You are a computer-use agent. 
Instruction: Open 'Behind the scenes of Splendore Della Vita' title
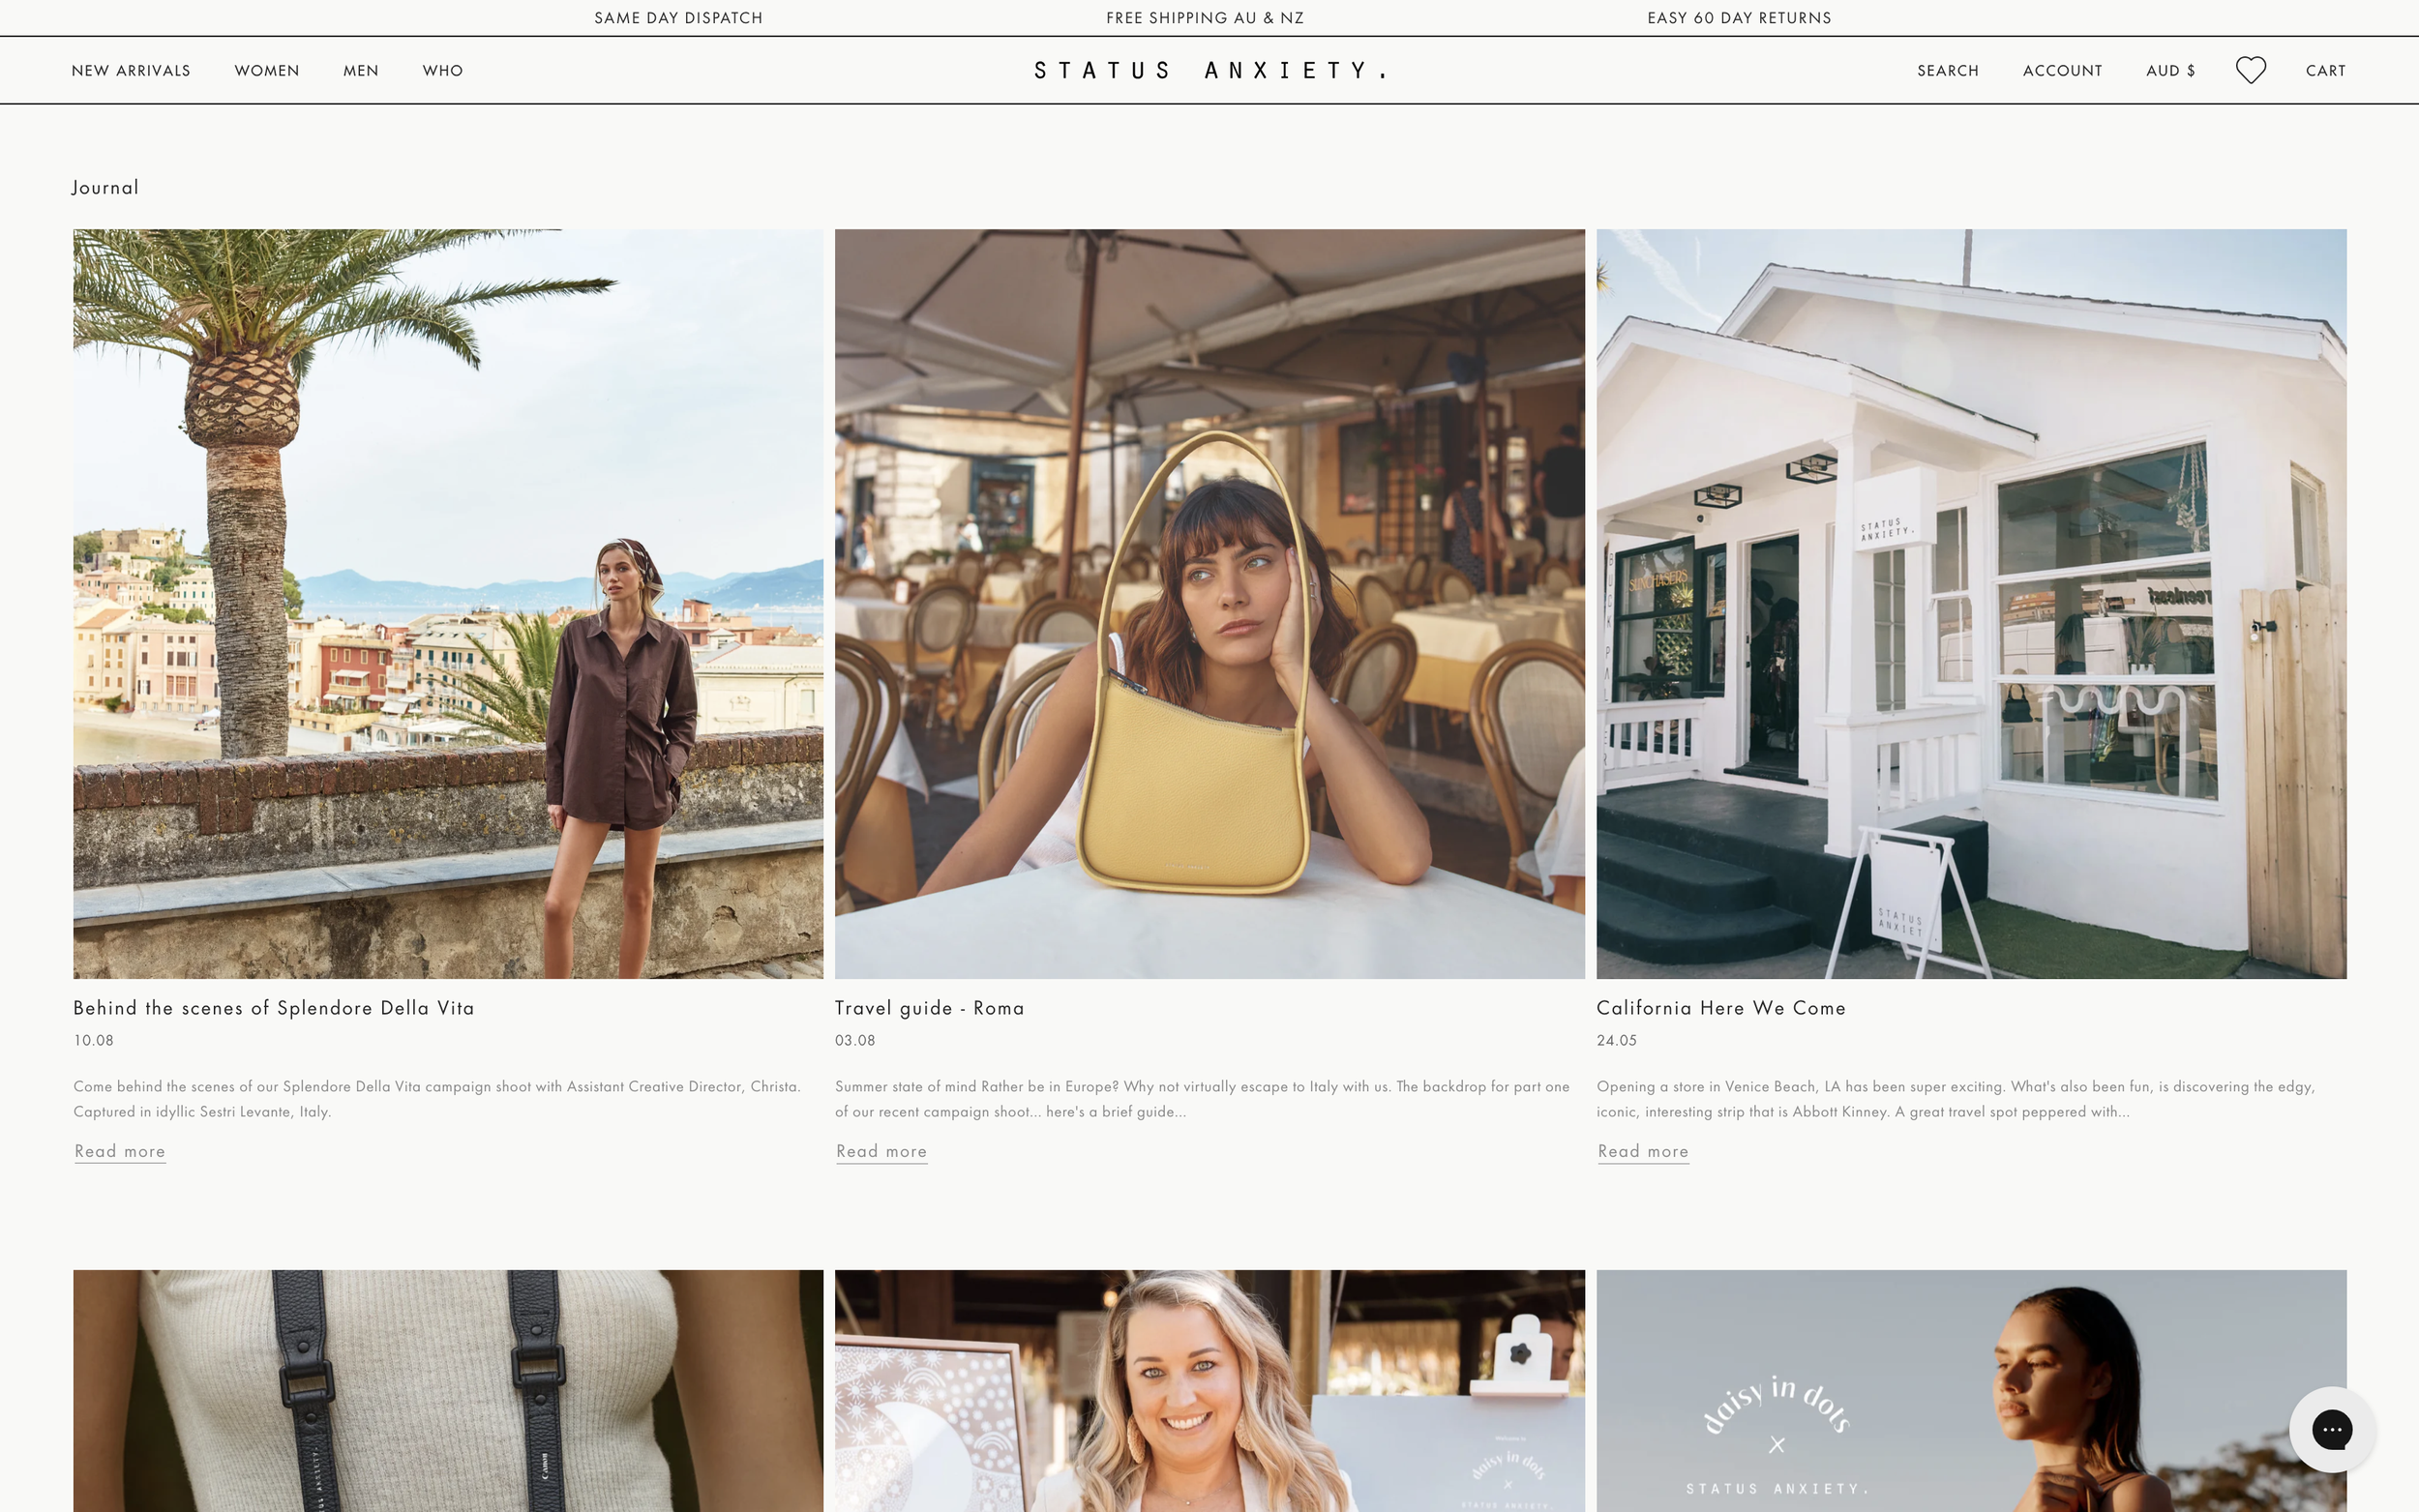tap(274, 1008)
